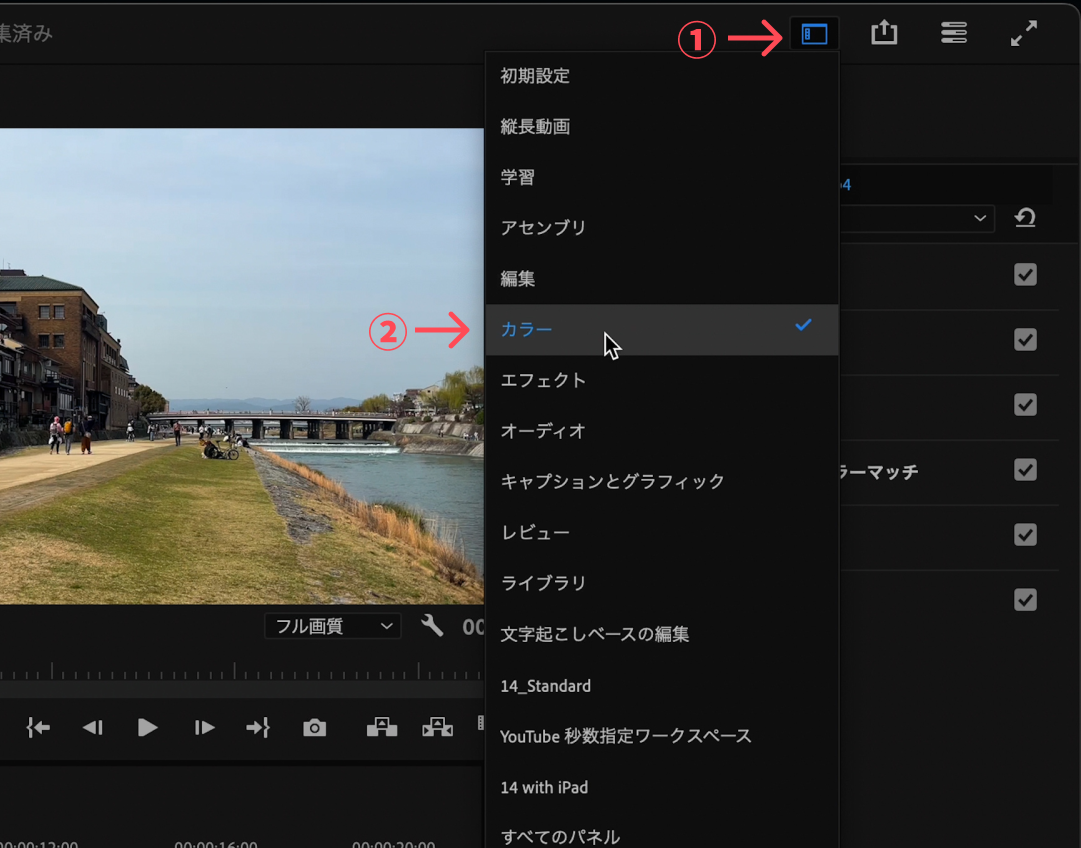Toggle the second Lumetri section checkbox

[1025, 340]
